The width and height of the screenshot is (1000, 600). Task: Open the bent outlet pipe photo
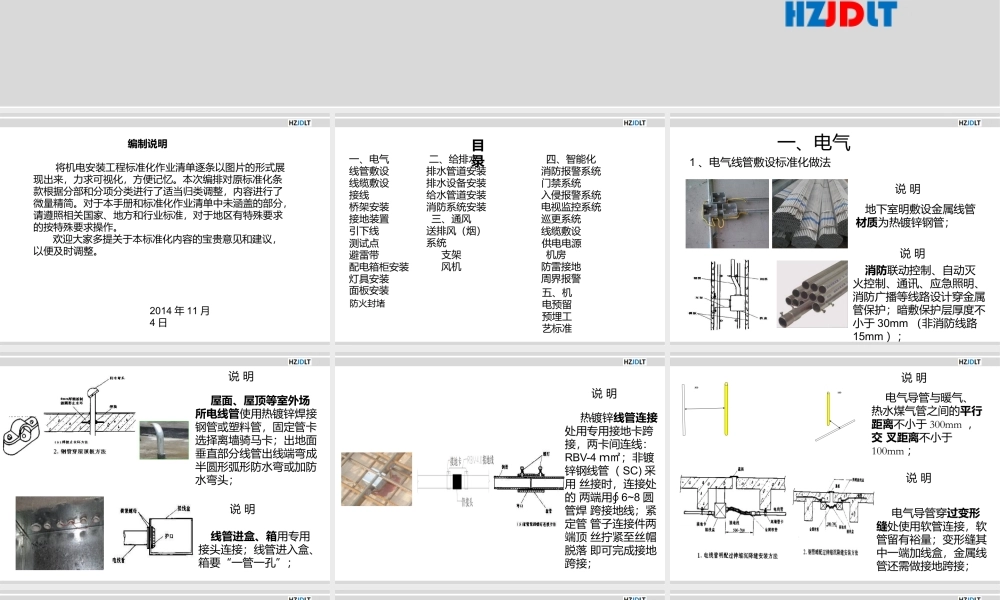click(164, 440)
